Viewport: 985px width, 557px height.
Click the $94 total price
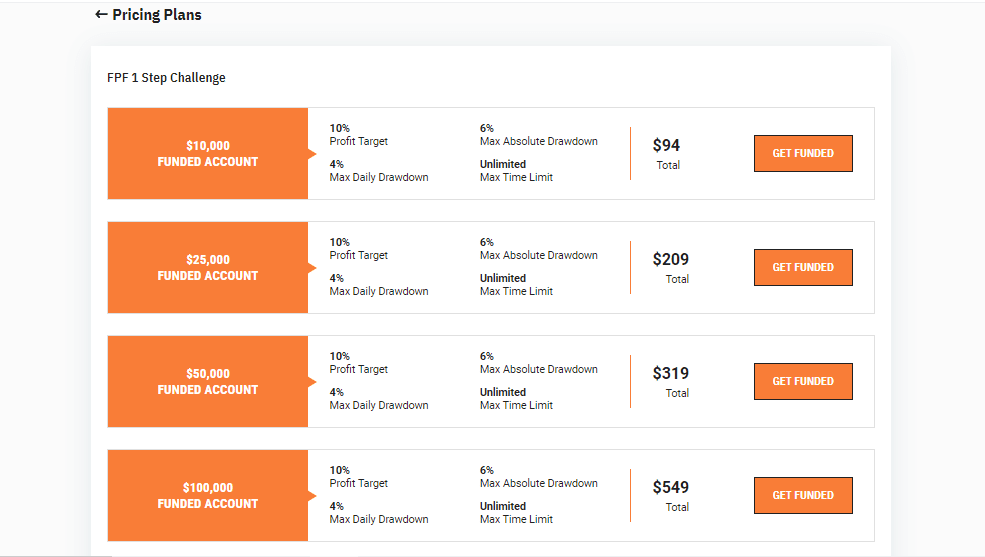[x=666, y=146]
